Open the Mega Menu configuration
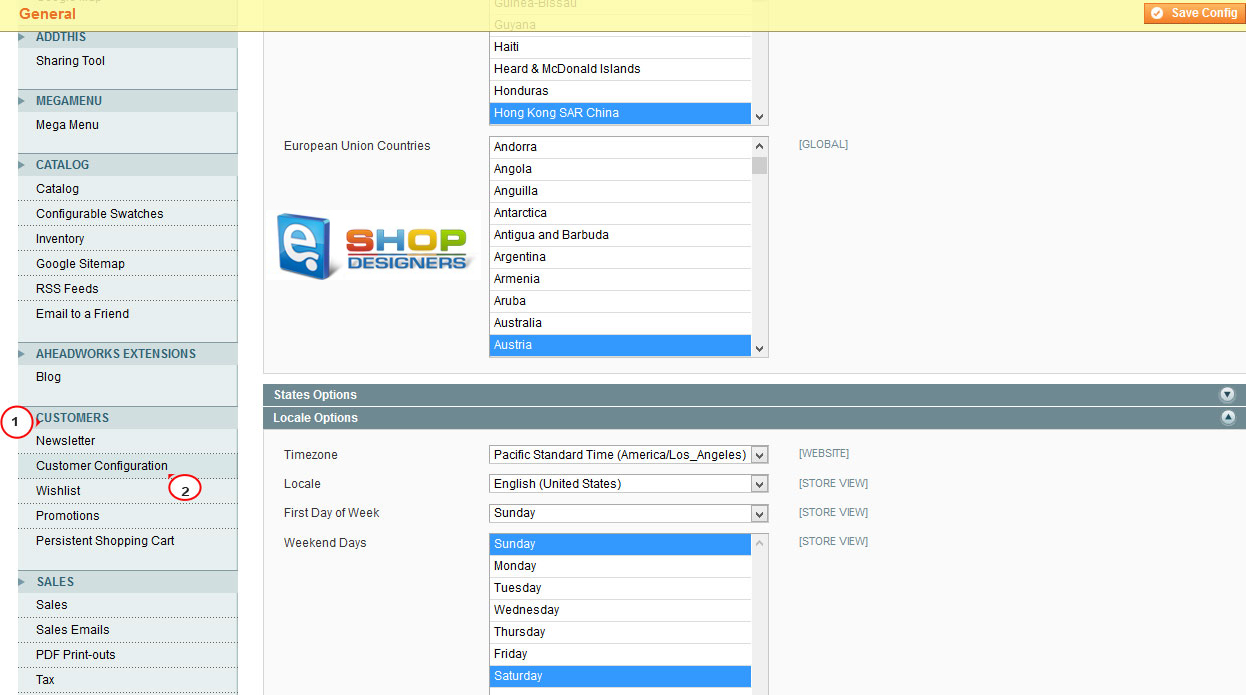 coord(67,125)
